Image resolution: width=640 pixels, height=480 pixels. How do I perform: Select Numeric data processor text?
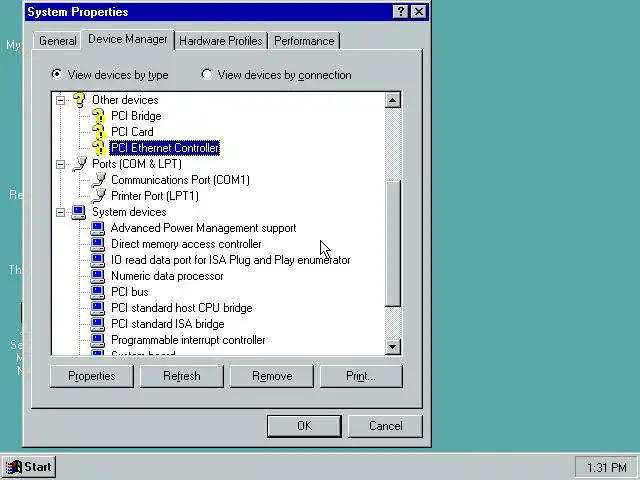click(167, 276)
